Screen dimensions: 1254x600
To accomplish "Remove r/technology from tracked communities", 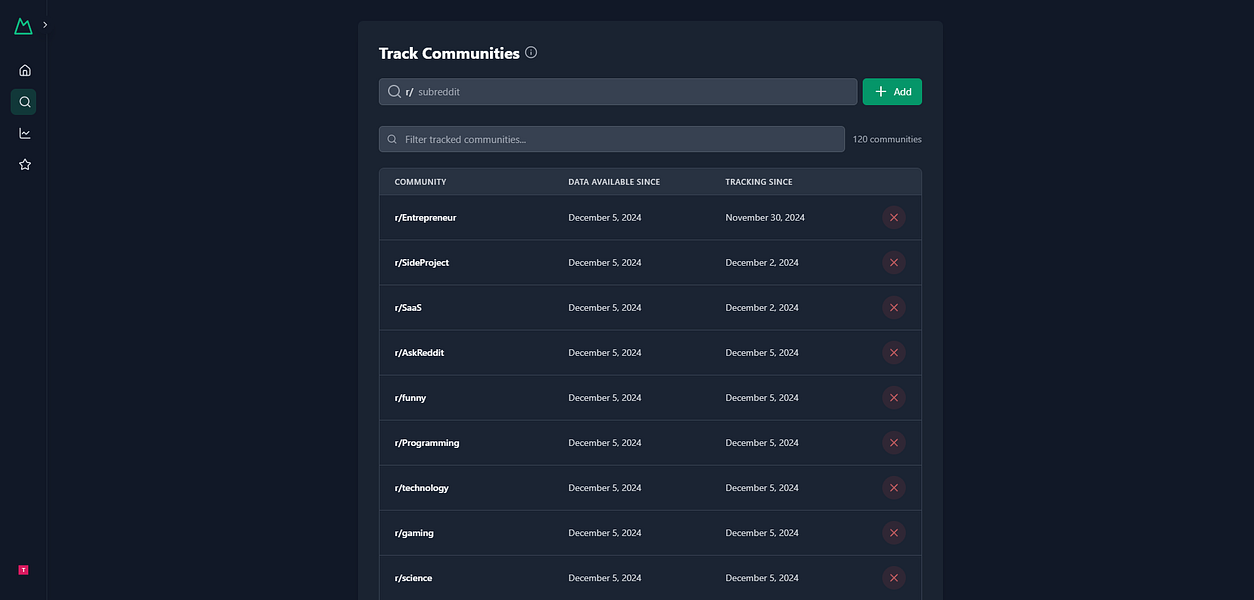I will click(894, 487).
